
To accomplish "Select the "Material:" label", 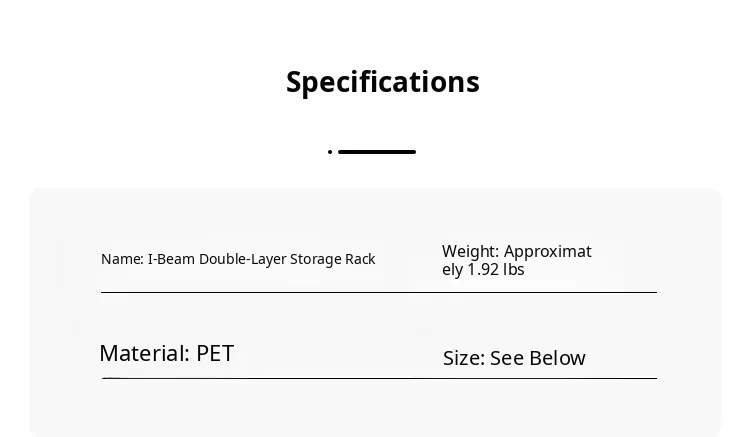I will (x=144, y=354).
